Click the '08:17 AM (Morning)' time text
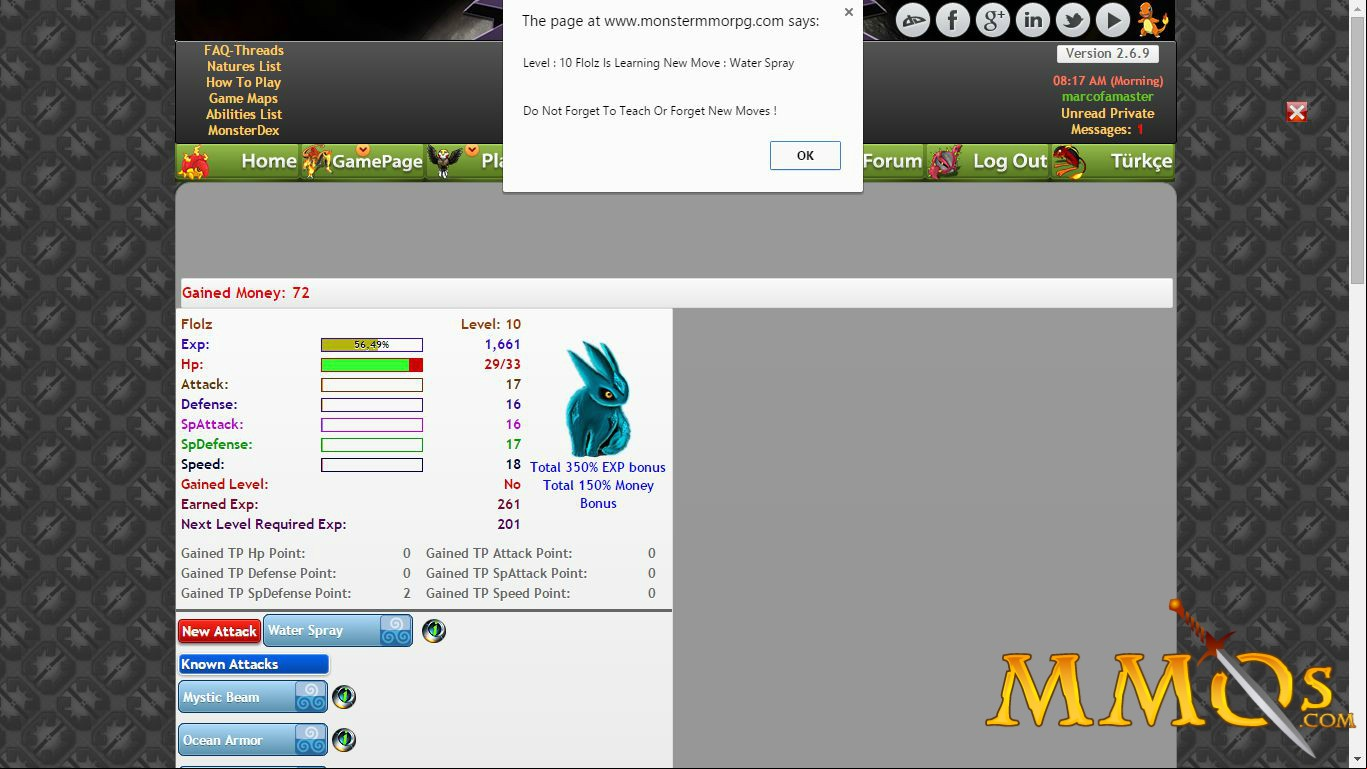Viewport: 1367px width, 769px height. tap(1108, 81)
